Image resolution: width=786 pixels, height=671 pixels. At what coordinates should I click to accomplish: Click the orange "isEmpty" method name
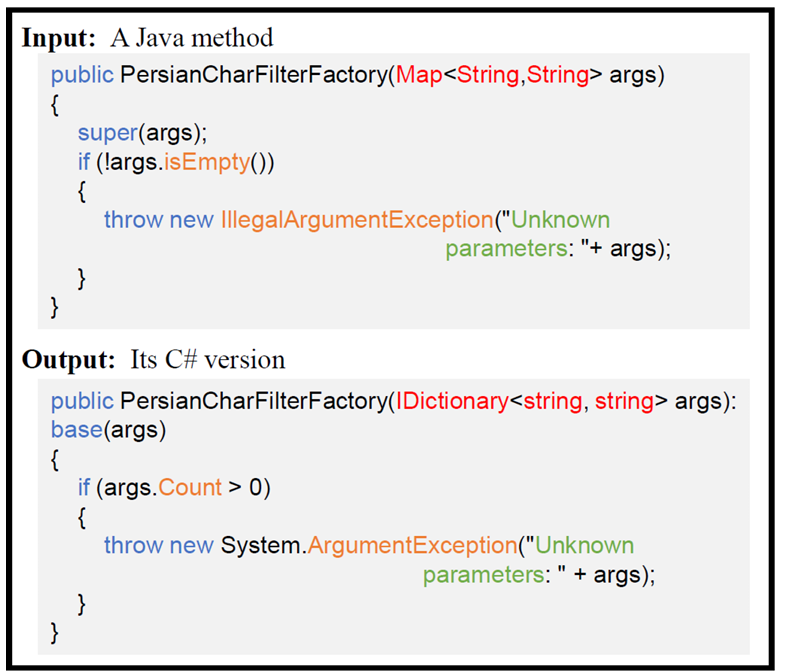point(207,162)
